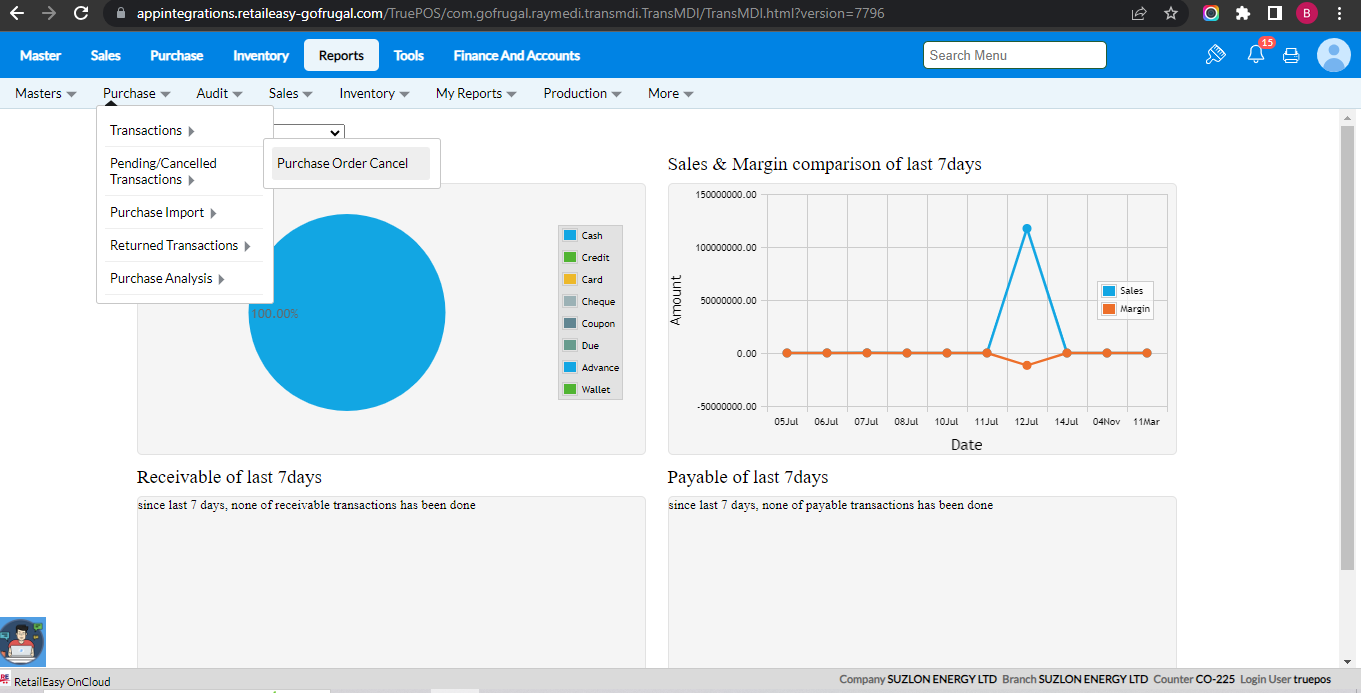Viewport: 1361px width, 693px height.
Task: Click the Search Menu input field
Action: click(x=1014, y=56)
